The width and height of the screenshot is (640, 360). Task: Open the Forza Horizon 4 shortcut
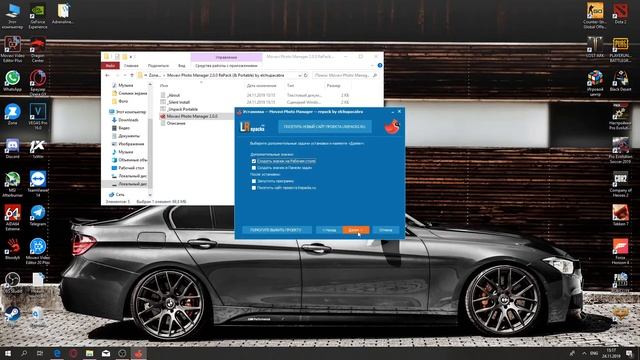coord(620,251)
